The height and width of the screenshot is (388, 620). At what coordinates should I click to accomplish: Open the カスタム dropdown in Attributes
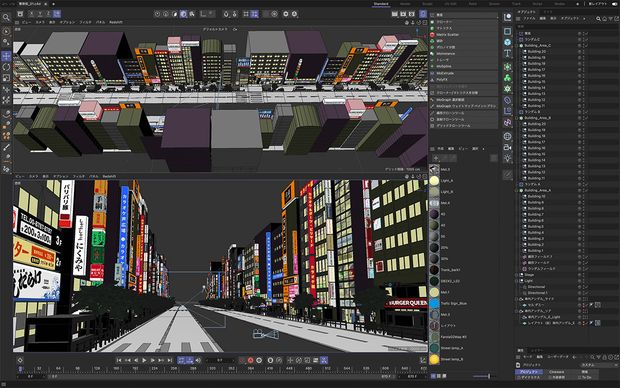pyautogui.click(x=598, y=365)
